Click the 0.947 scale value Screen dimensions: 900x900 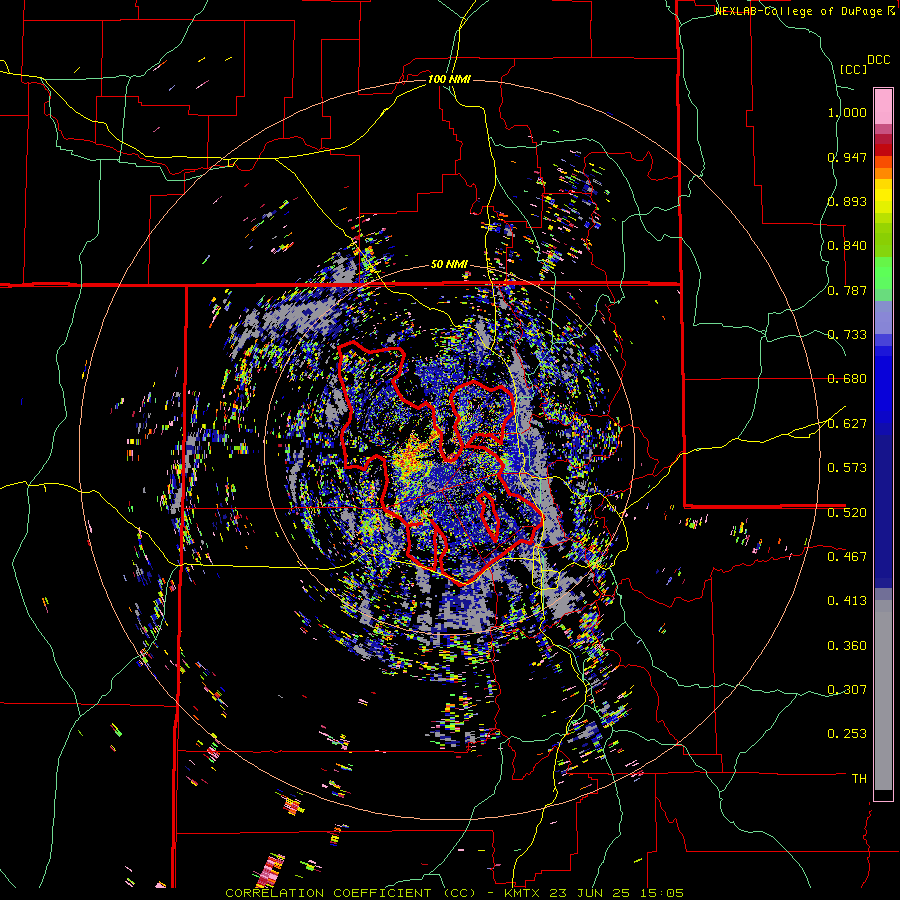tap(847, 157)
